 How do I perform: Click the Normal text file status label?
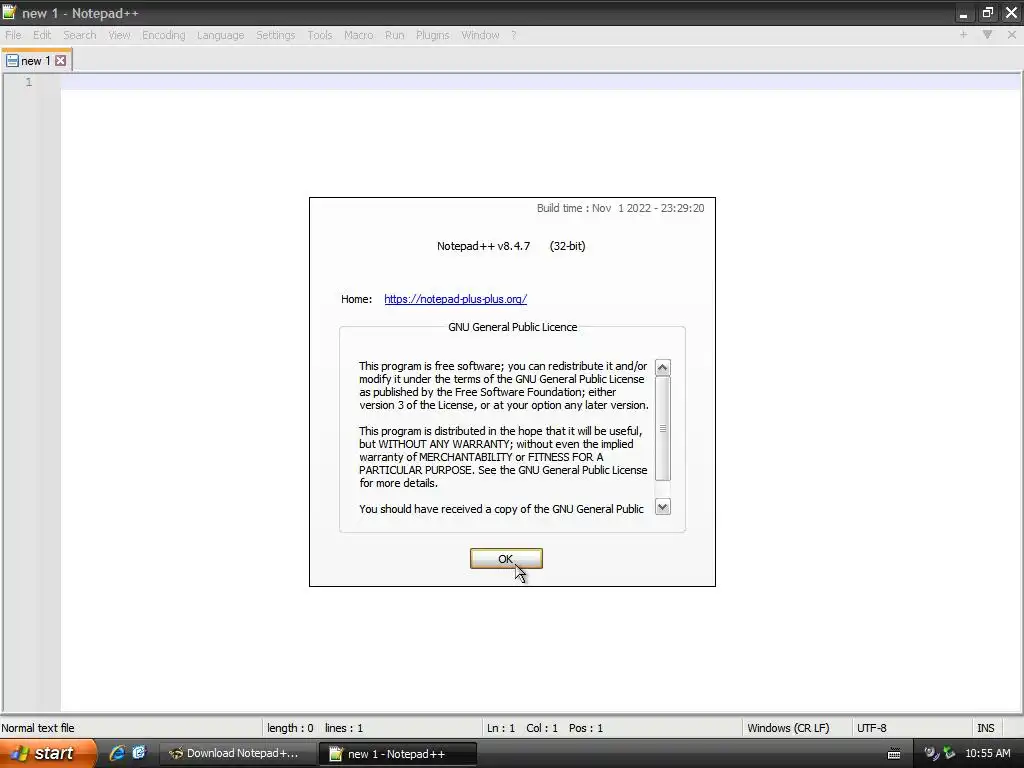coord(38,728)
